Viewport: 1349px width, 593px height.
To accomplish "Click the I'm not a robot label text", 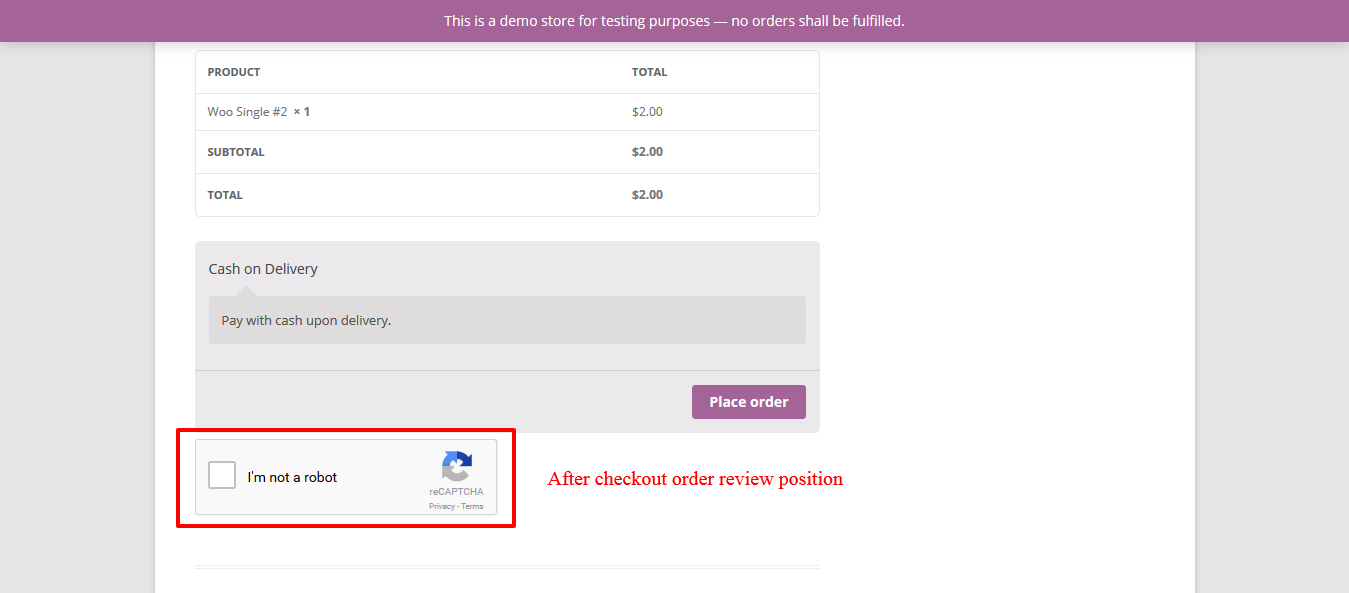I will pyautogui.click(x=293, y=477).
